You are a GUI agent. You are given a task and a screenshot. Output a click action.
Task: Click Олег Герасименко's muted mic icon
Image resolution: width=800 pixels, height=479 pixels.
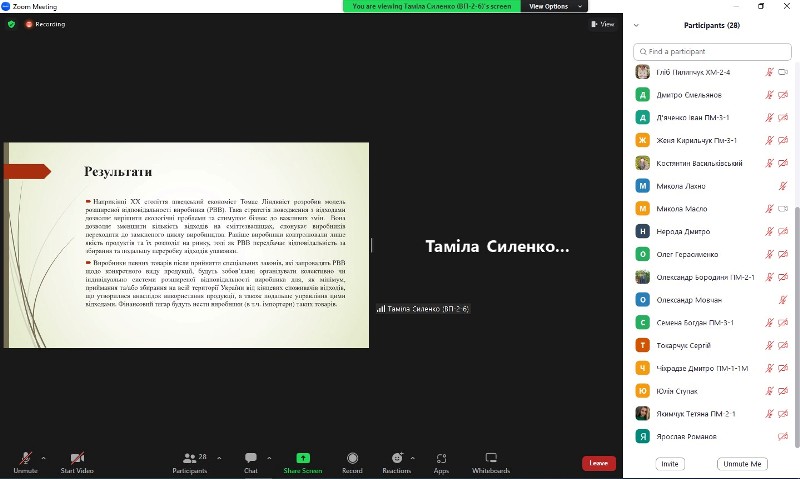[x=769, y=254]
